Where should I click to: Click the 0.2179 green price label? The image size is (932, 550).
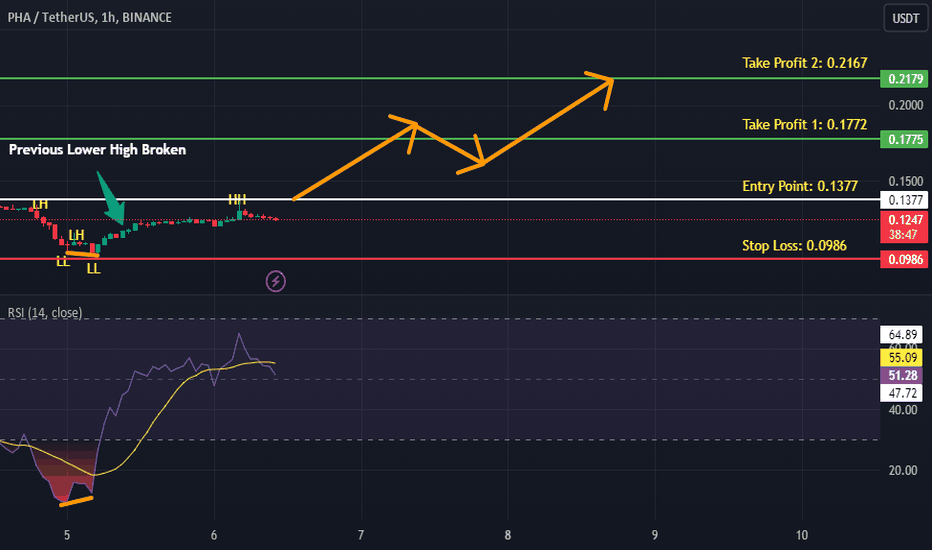904,78
